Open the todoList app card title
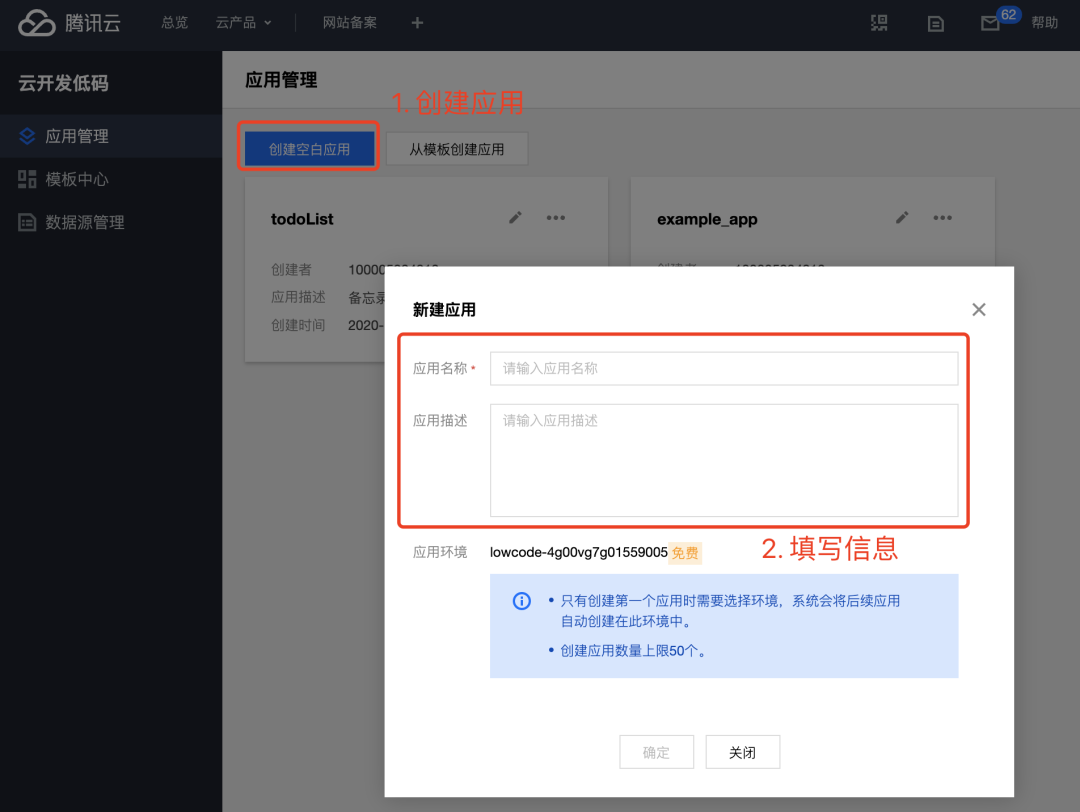The height and width of the screenshot is (812, 1080). (302, 219)
